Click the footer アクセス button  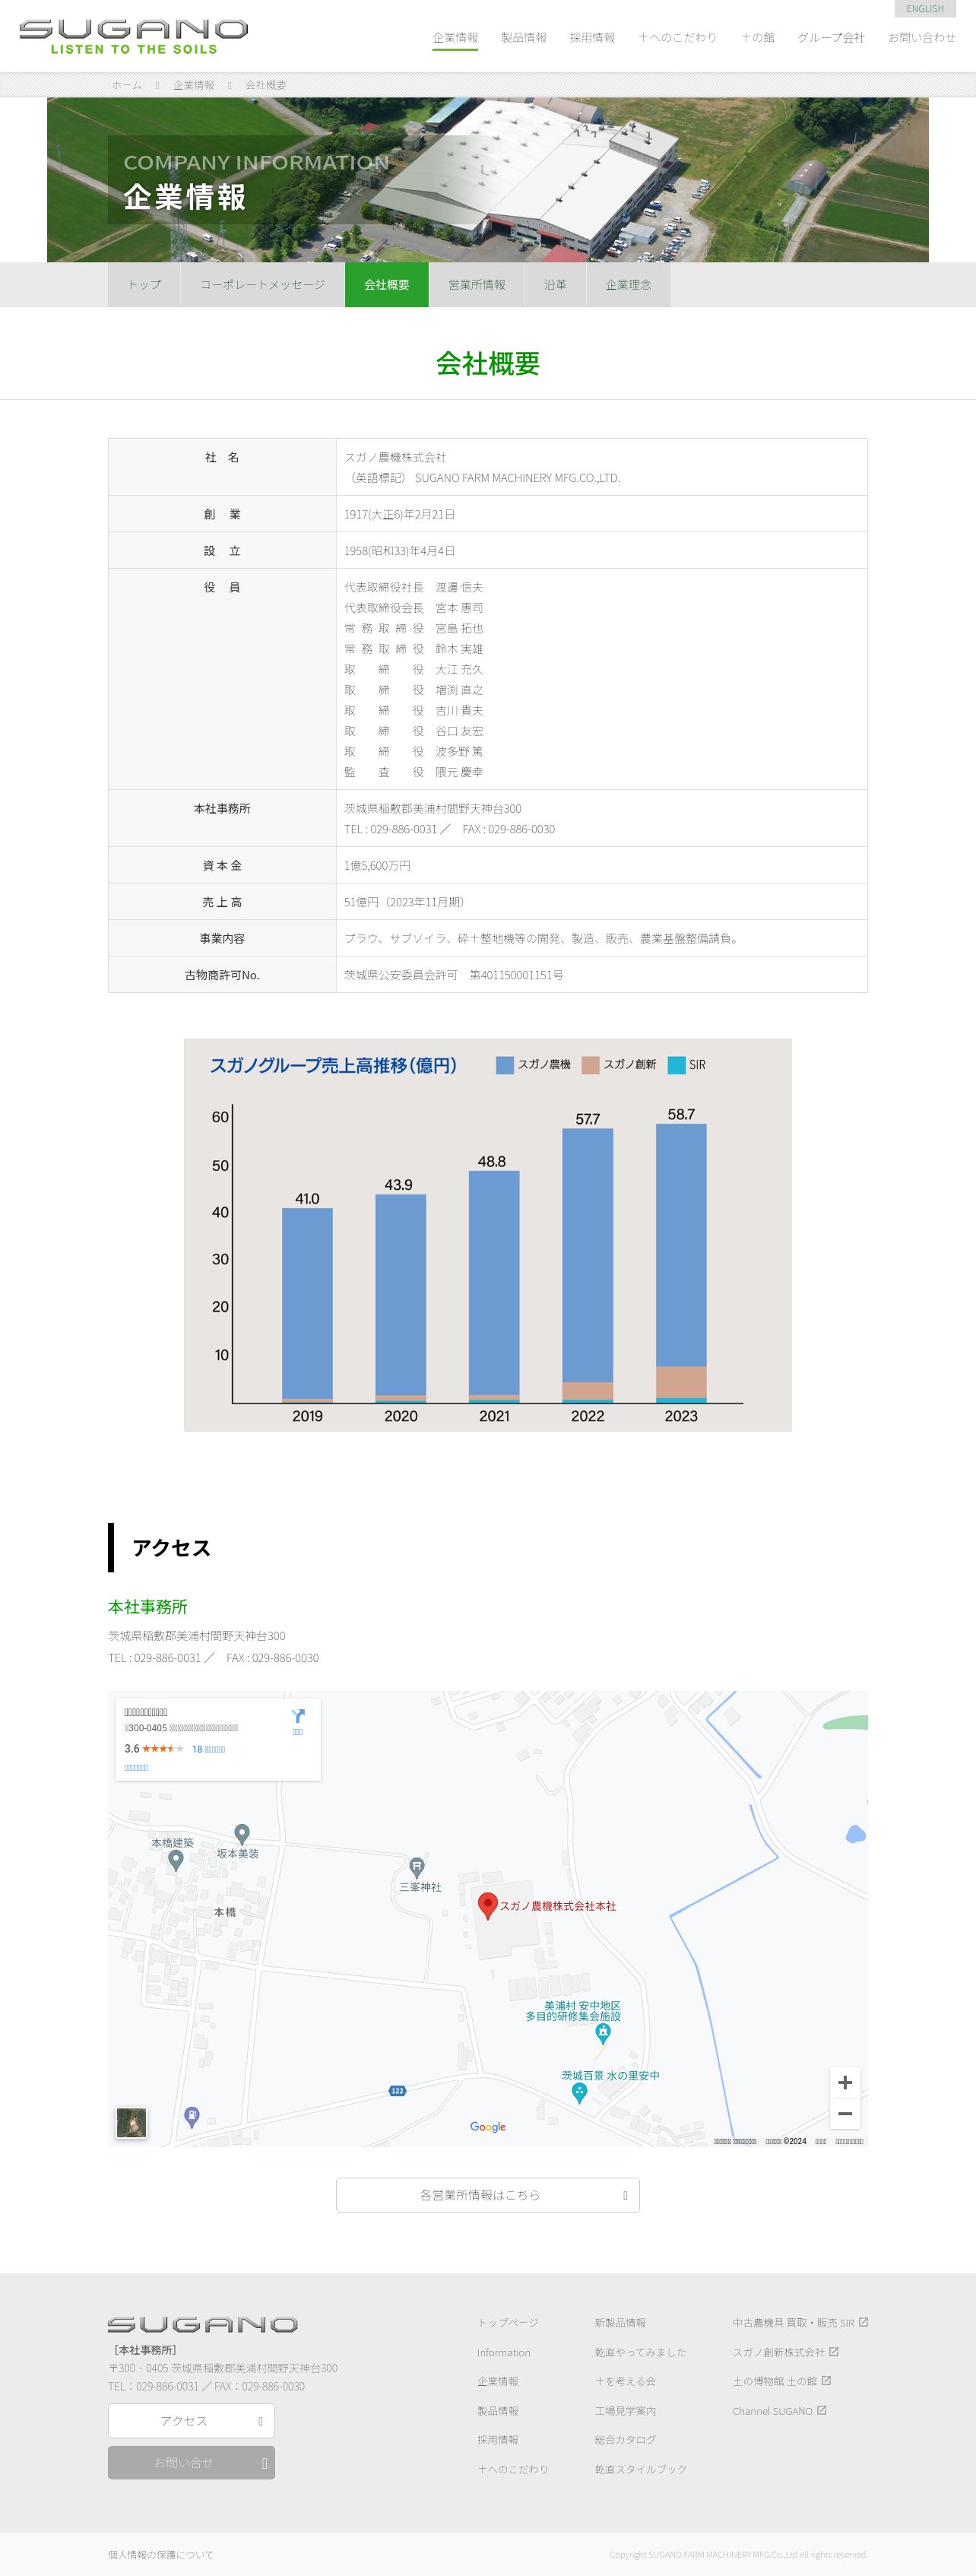tap(191, 2421)
